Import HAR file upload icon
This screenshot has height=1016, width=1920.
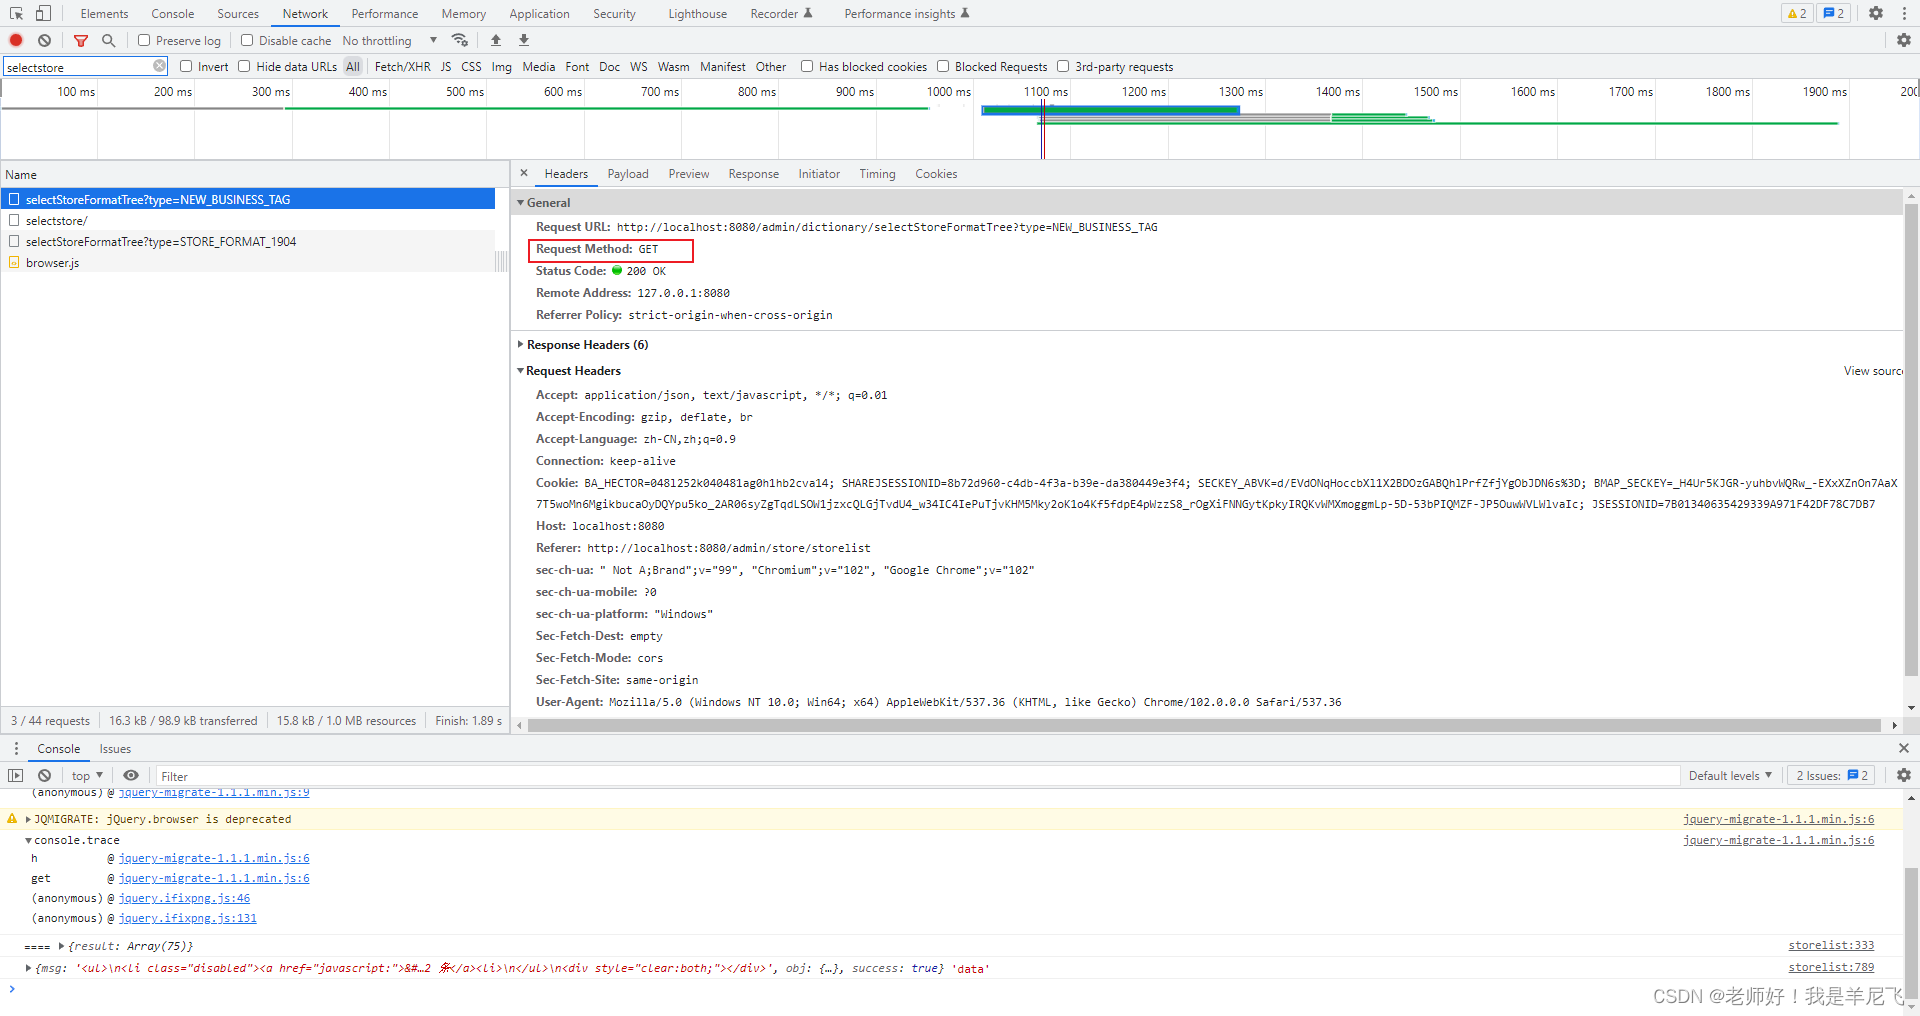496,40
